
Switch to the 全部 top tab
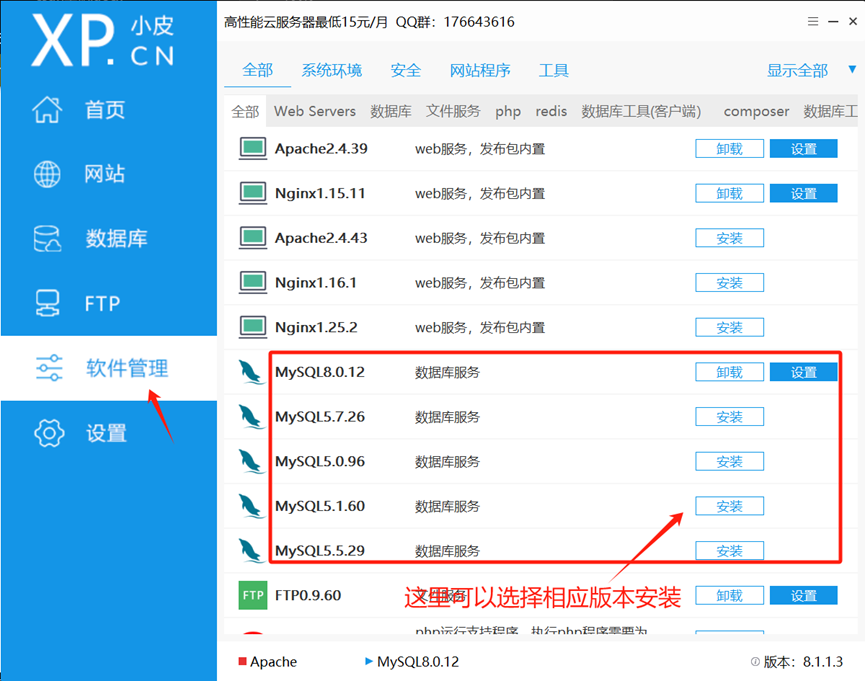point(257,70)
